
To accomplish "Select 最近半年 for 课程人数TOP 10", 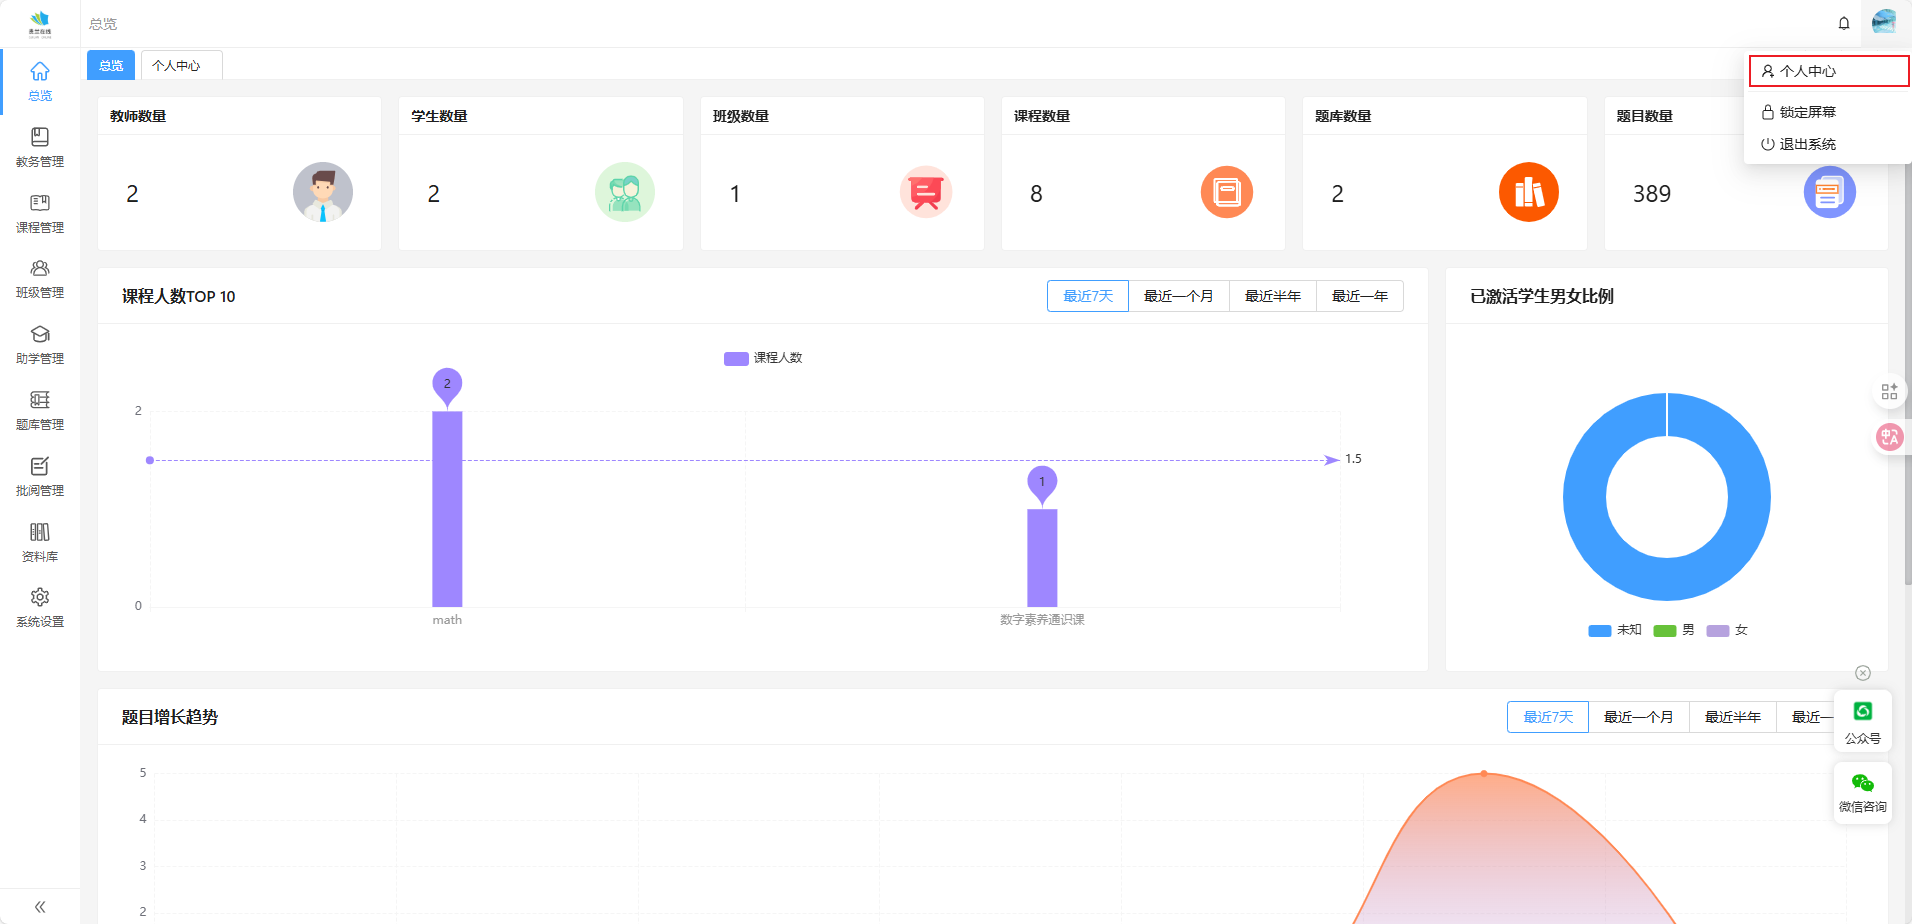I will [x=1272, y=296].
